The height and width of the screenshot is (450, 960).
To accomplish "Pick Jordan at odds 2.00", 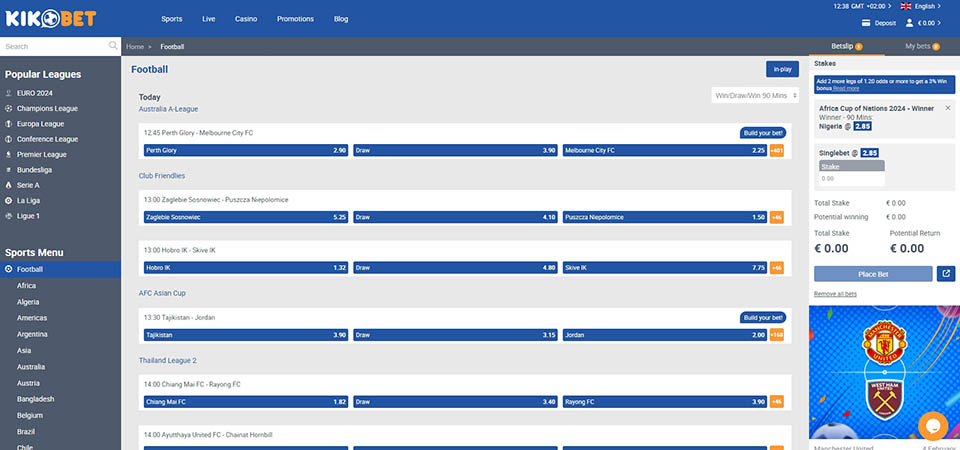I will tap(665, 335).
